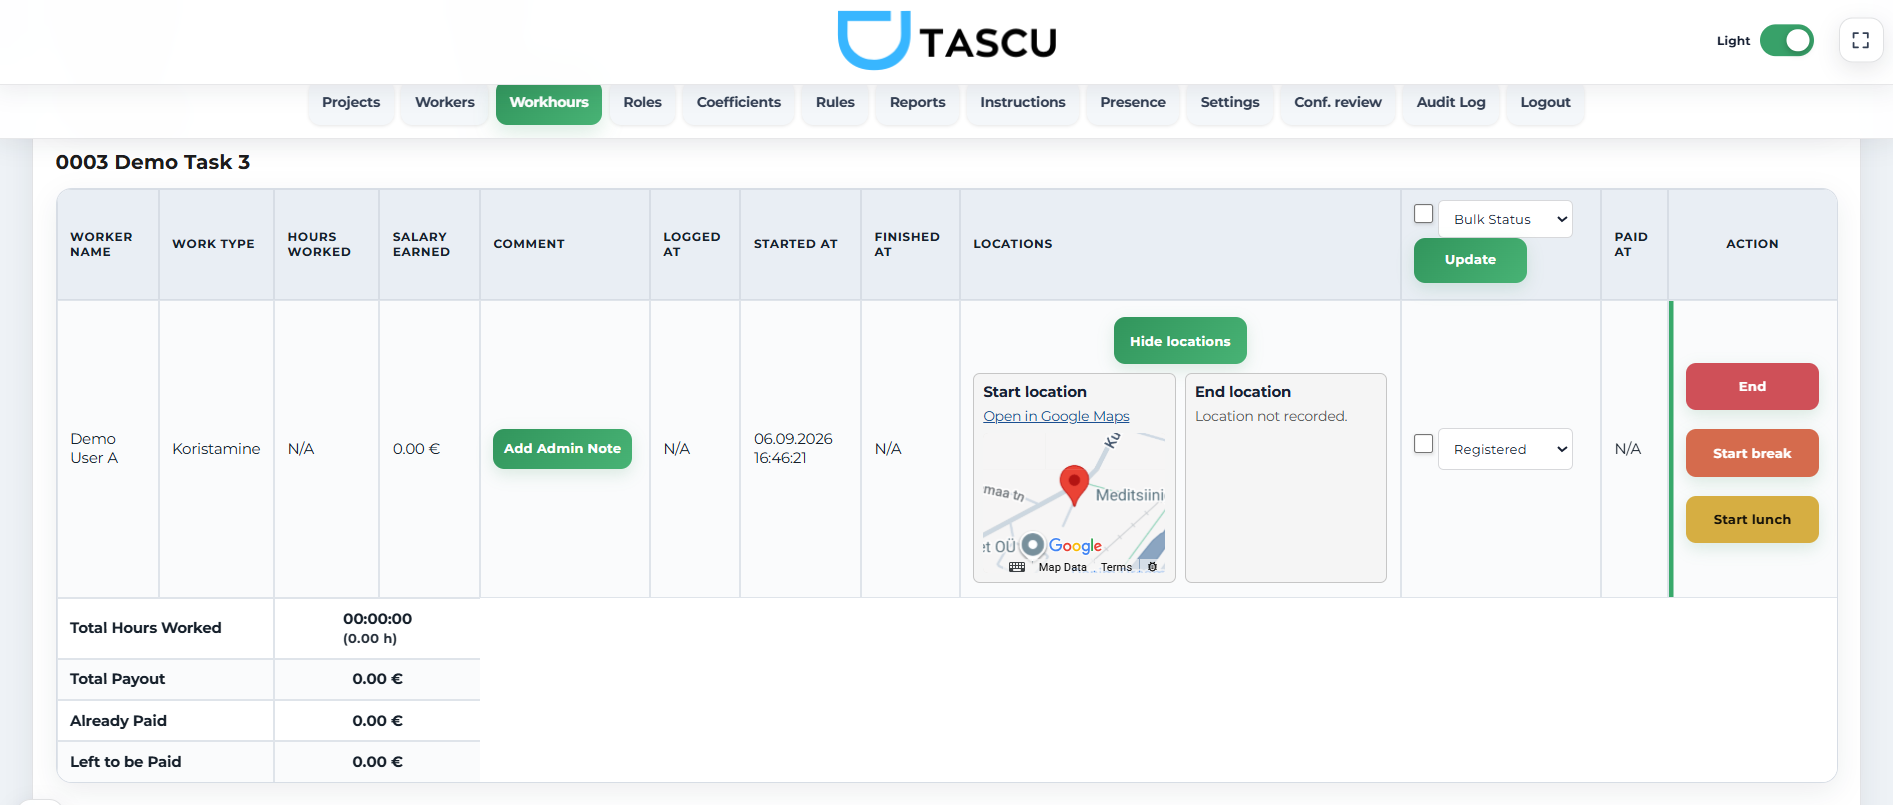Open in Google Maps link

(x=1056, y=416)
